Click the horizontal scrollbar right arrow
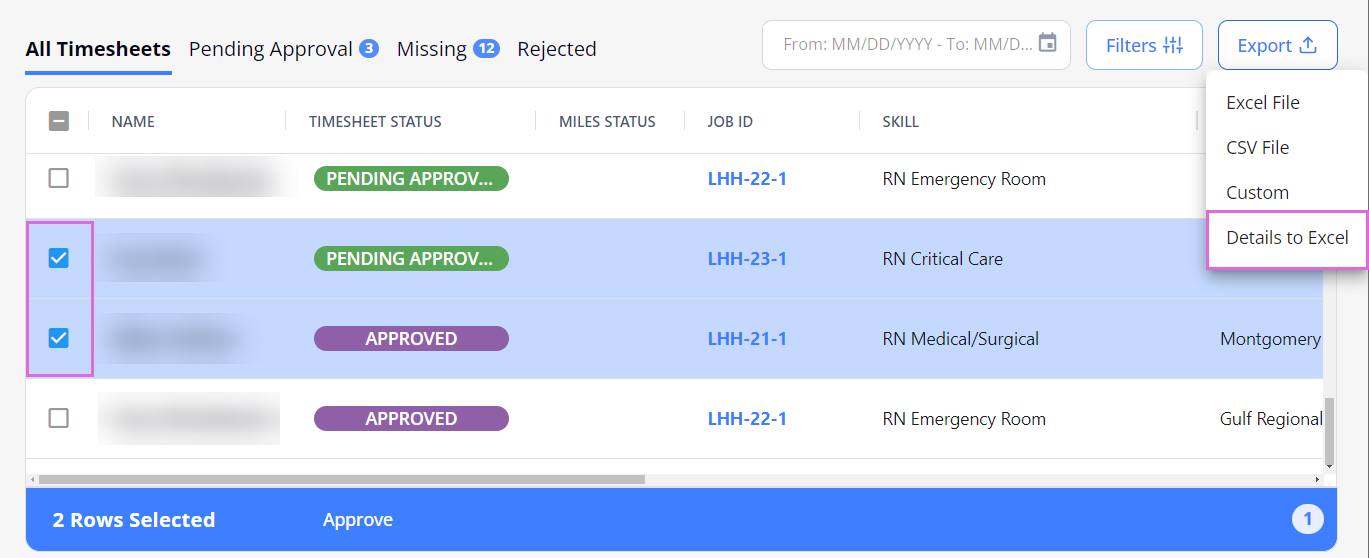1369x558 pixels. pyautogui.click(x=1317, y=480)
